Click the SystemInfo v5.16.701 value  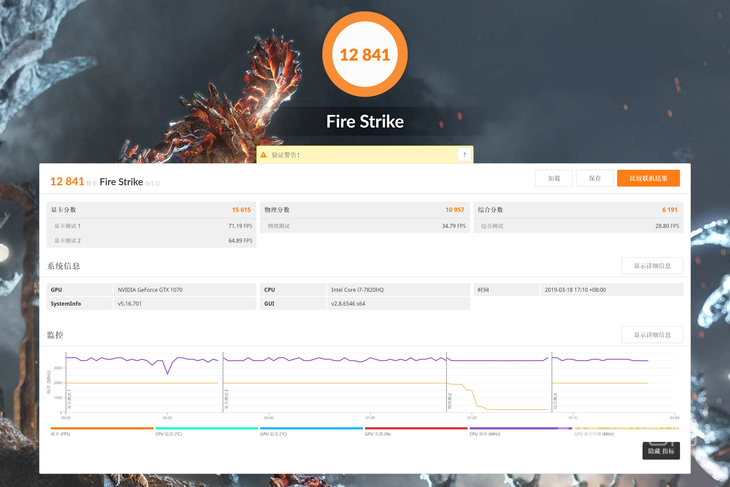point(129,304)
